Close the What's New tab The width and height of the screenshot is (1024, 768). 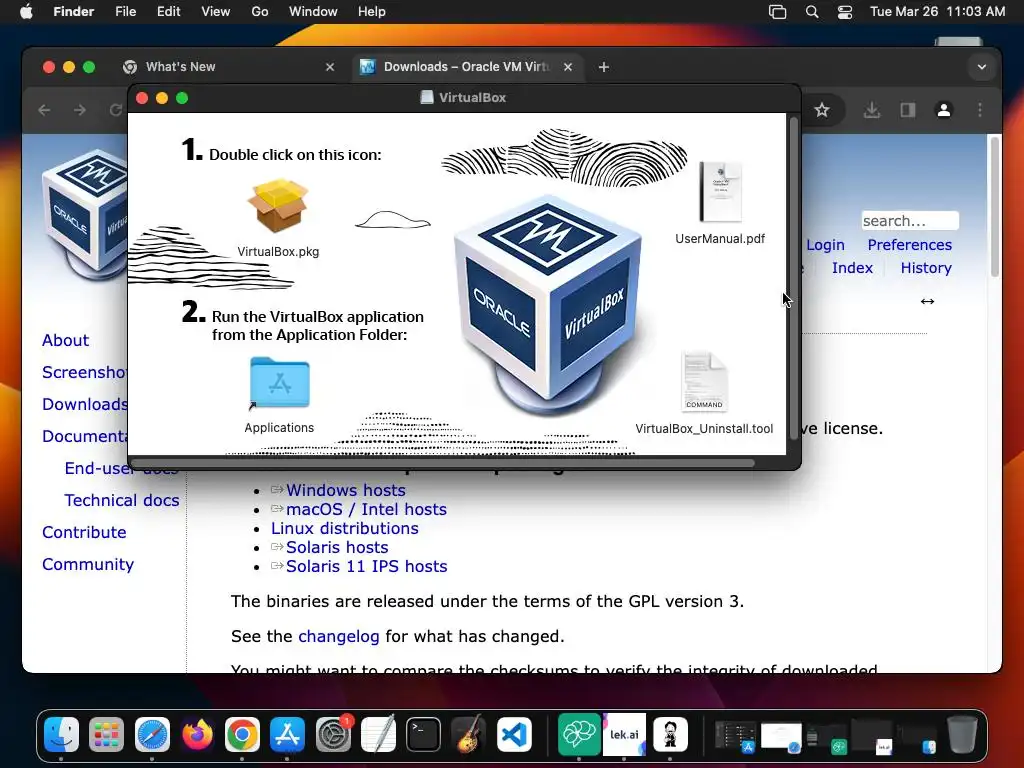pos(330,67)
